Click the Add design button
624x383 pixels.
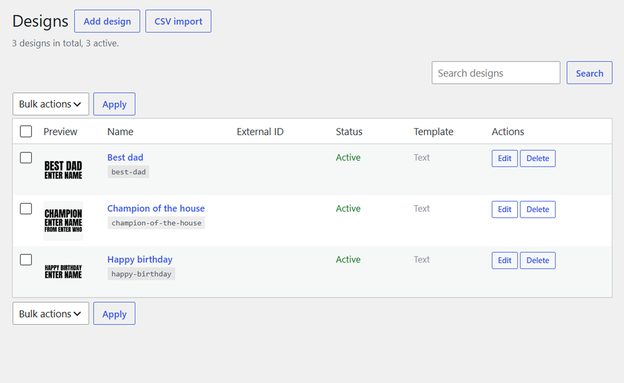pyautogui.click(x=107, y=21)
